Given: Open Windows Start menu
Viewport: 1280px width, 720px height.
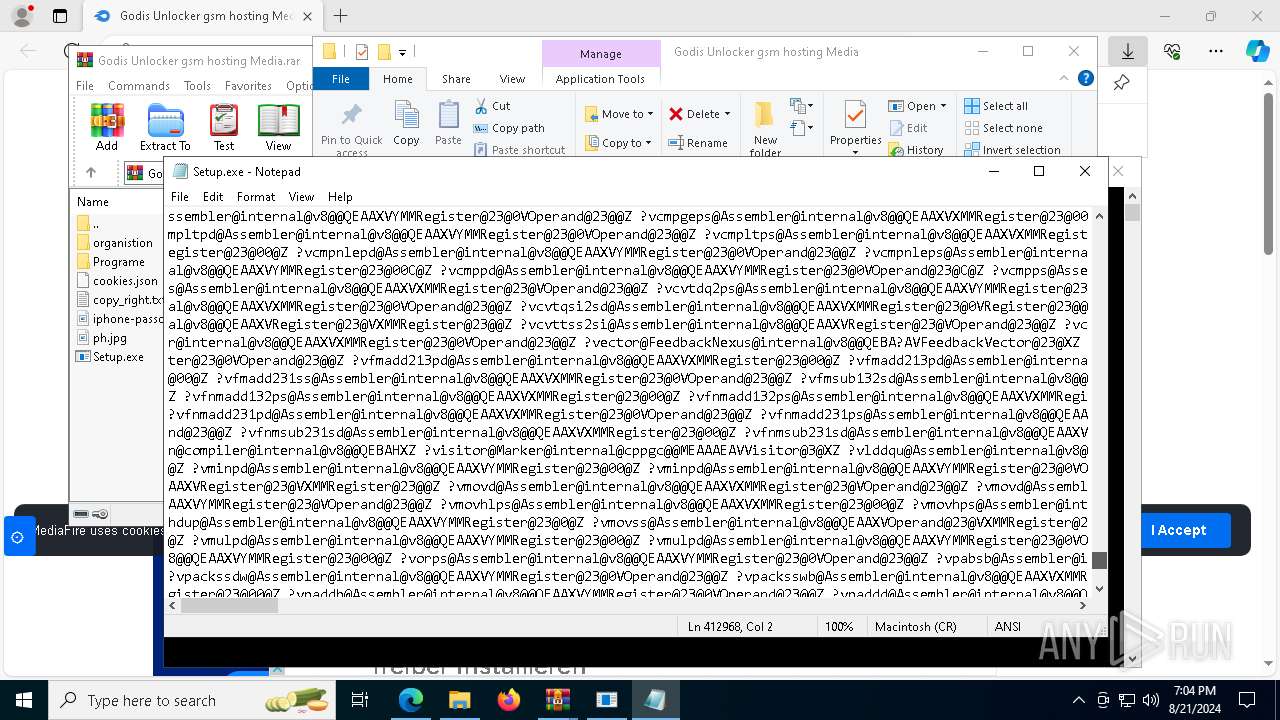Looking at the screenshot, I should pos(24,700).
